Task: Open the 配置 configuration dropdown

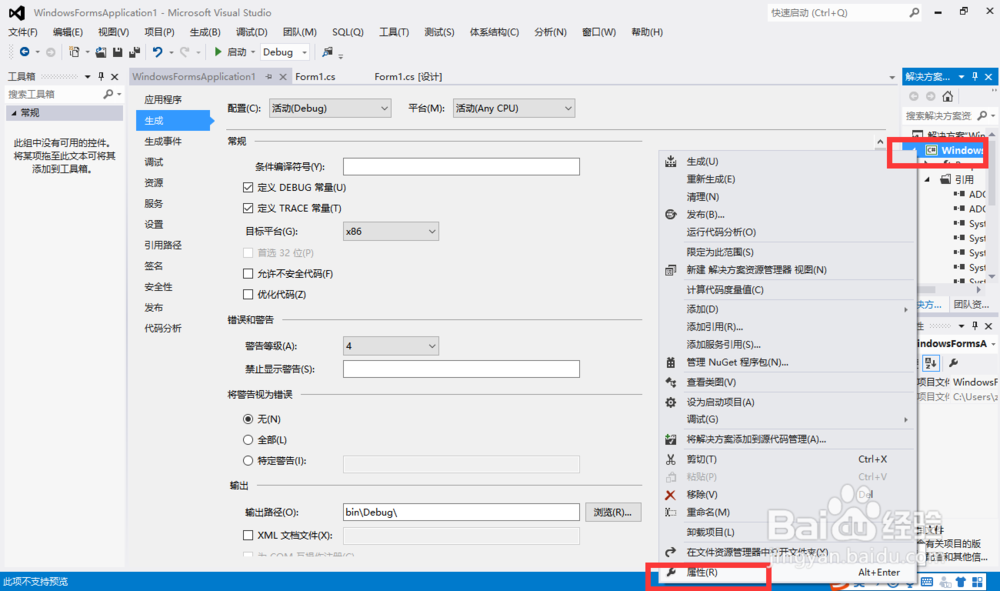Action: [330, 108]
